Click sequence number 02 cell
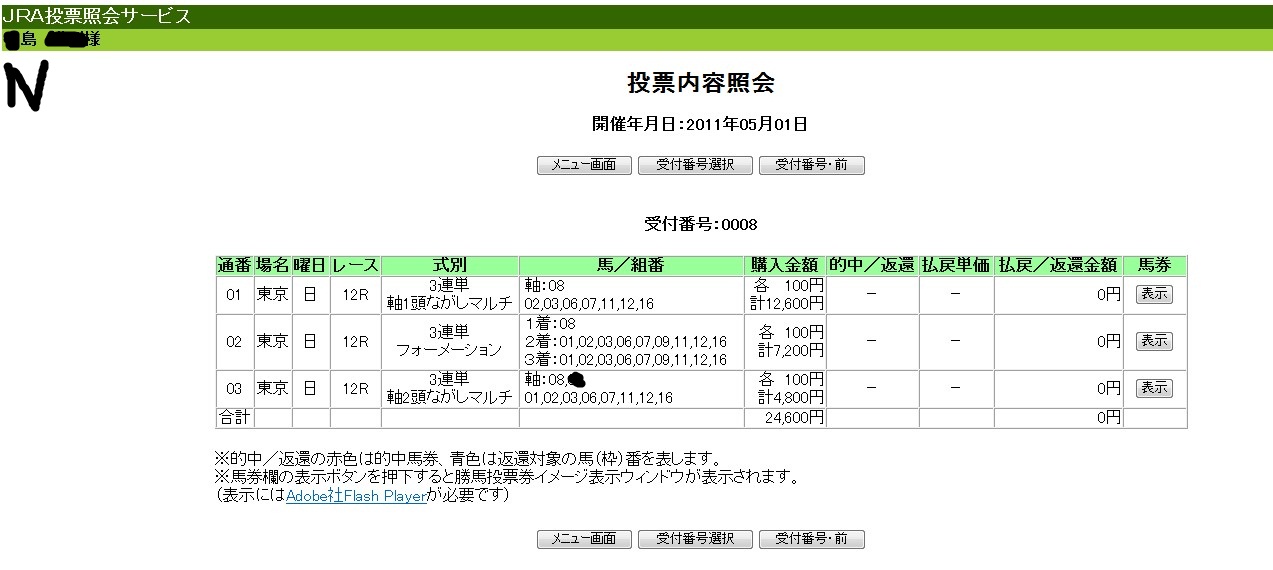1273x570 pixels. tap(234, 342)
